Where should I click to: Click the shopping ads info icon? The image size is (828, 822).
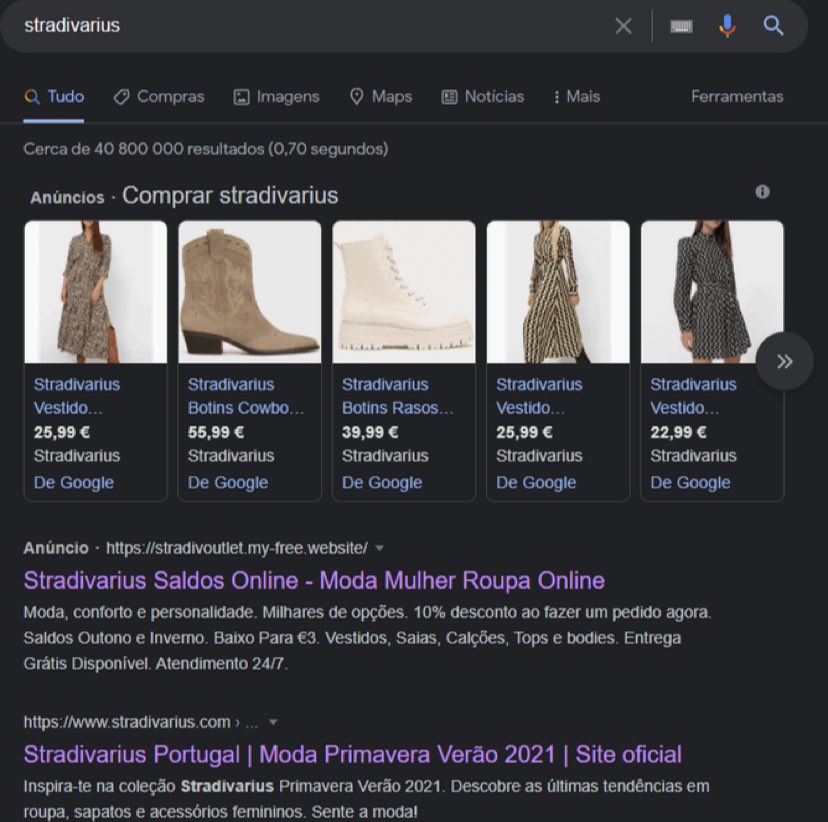pyautogui.click(x=762, y=192)
